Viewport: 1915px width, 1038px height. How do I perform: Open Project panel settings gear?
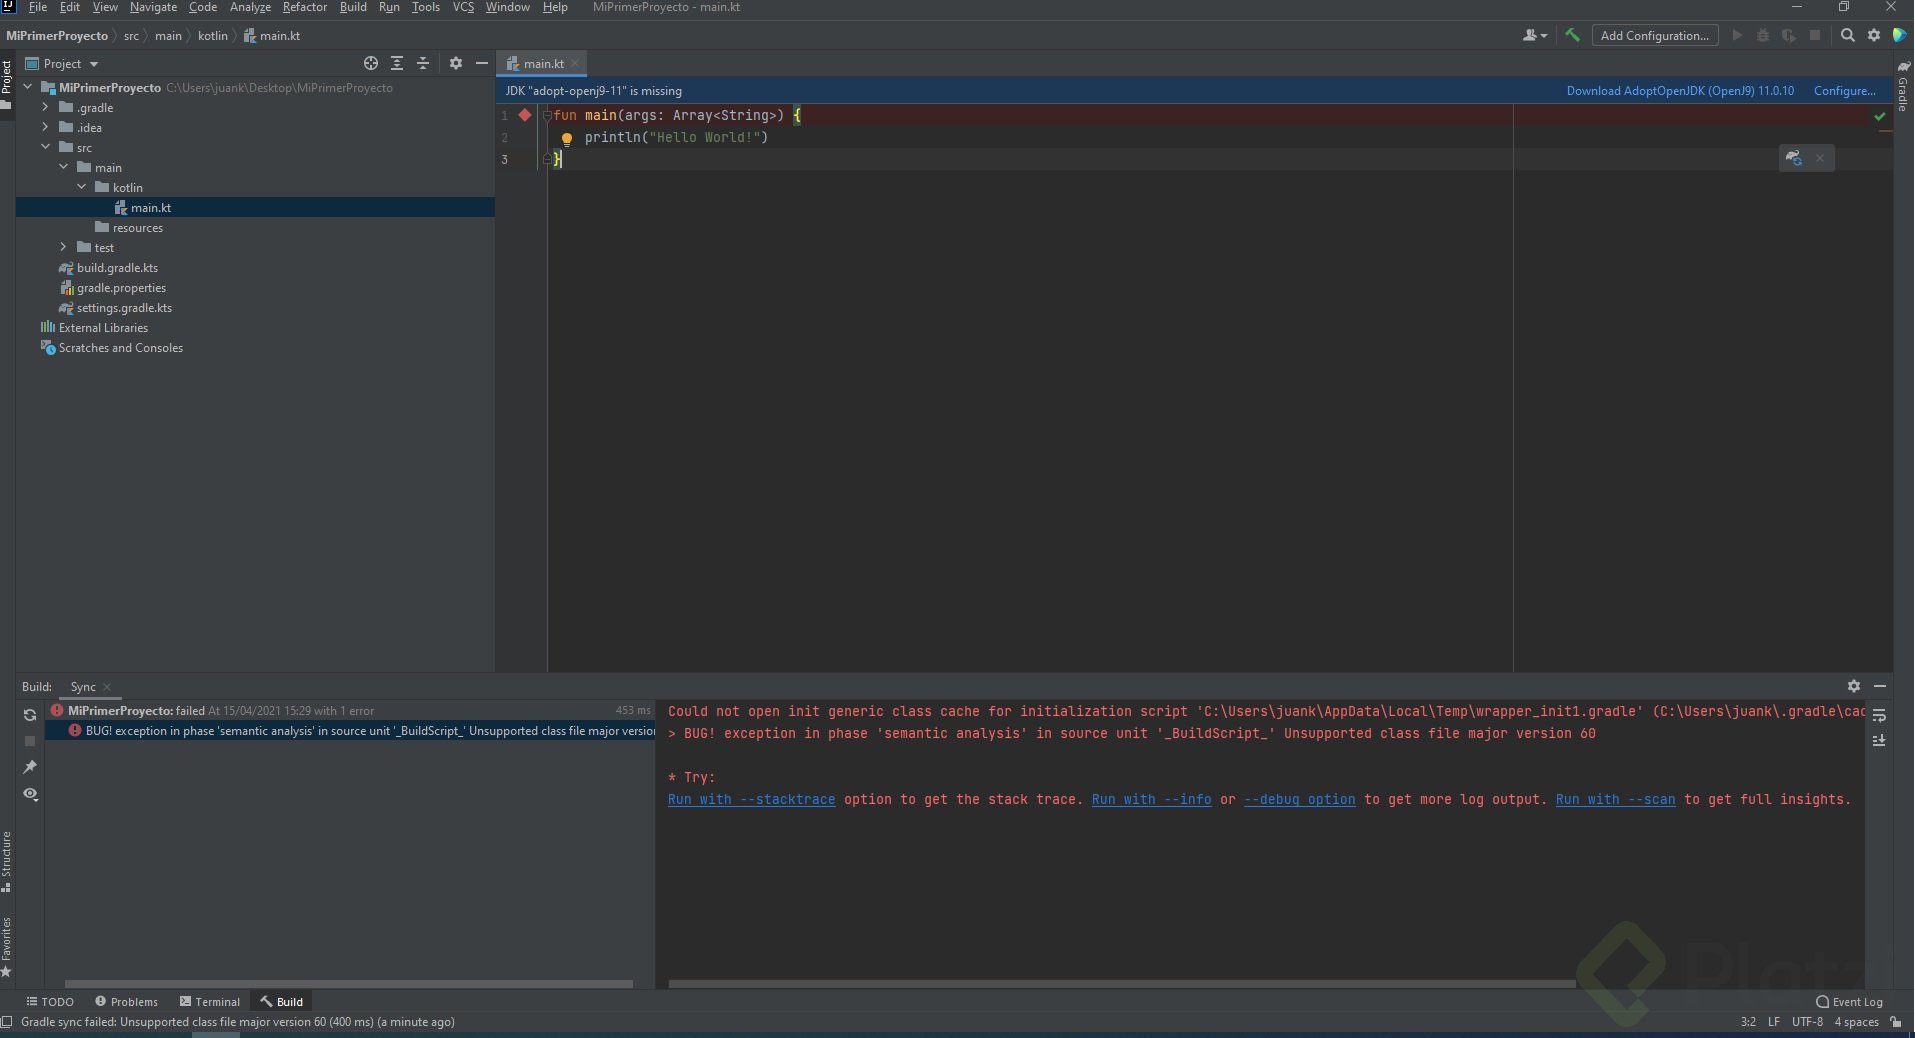coord(456,63)
